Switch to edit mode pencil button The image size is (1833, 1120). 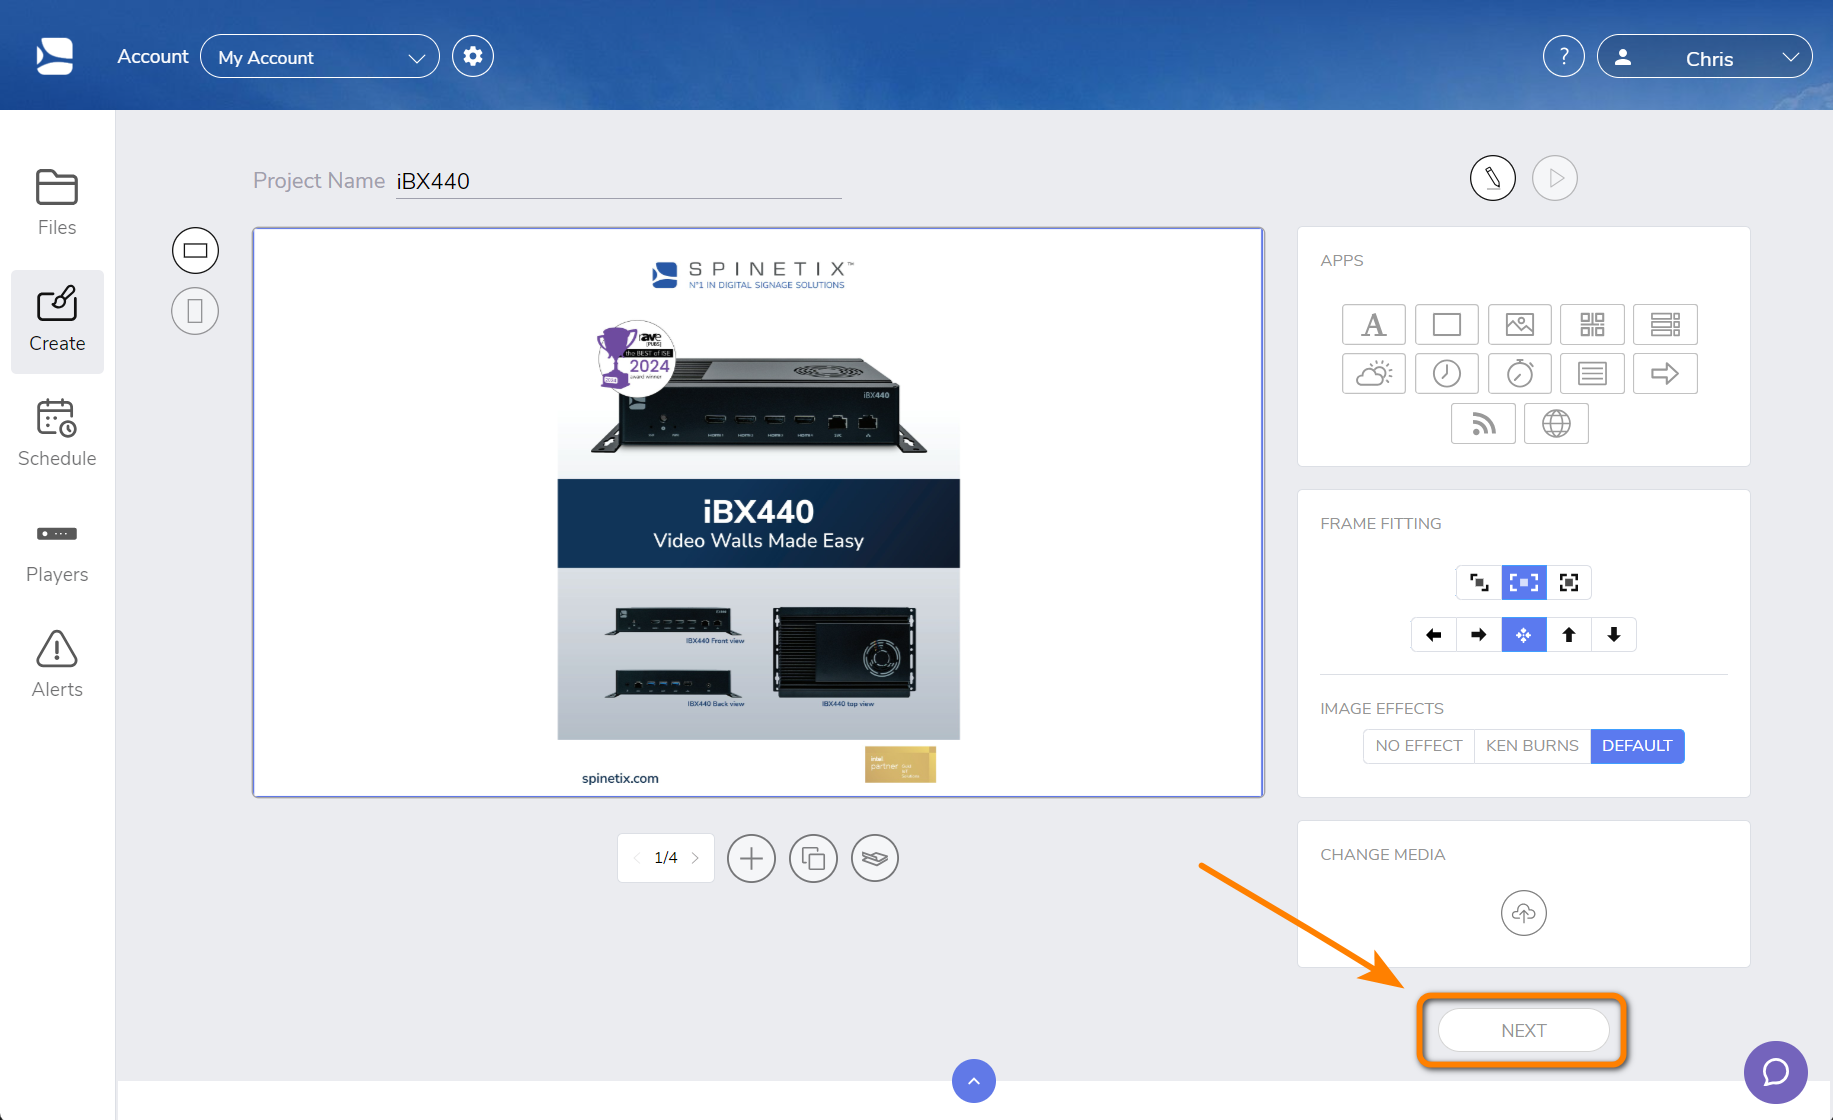(x=1493, y=178)
